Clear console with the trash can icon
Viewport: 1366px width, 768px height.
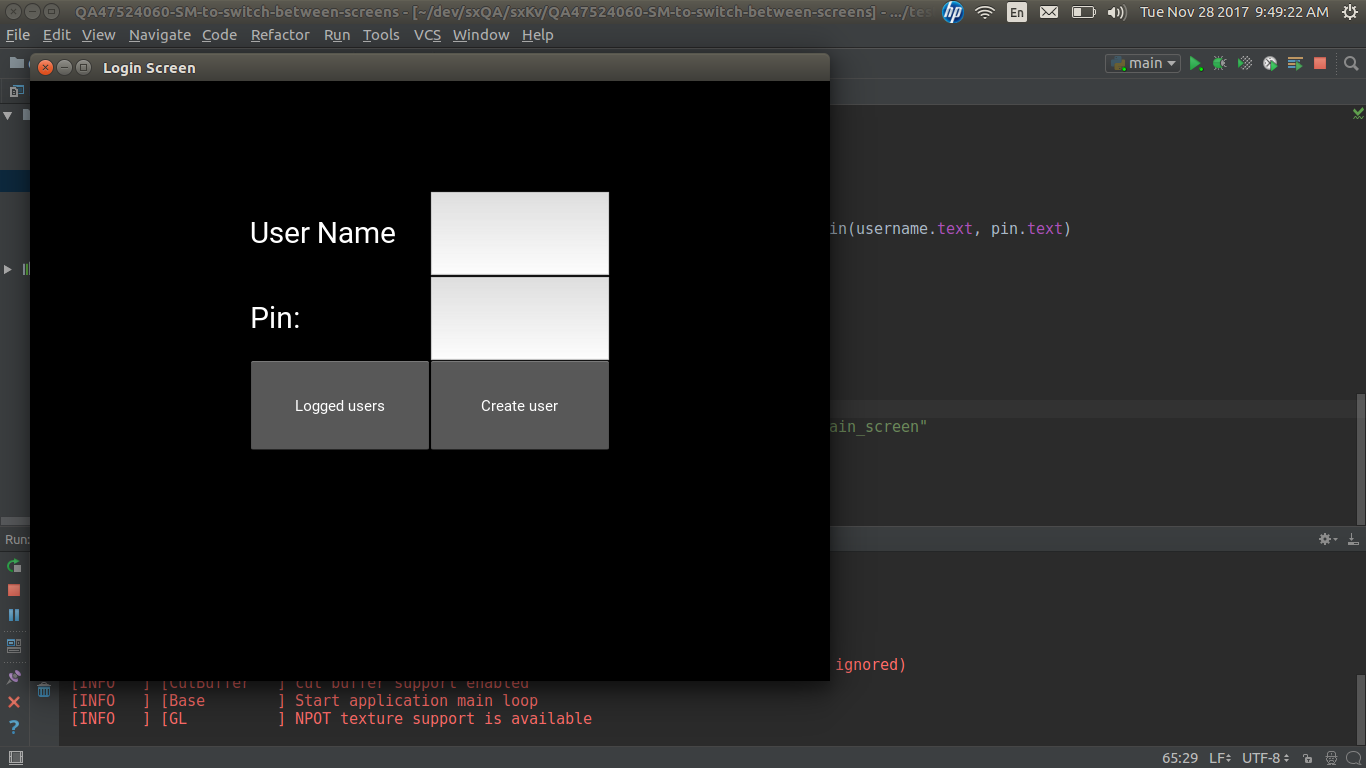tap(44, 690)
